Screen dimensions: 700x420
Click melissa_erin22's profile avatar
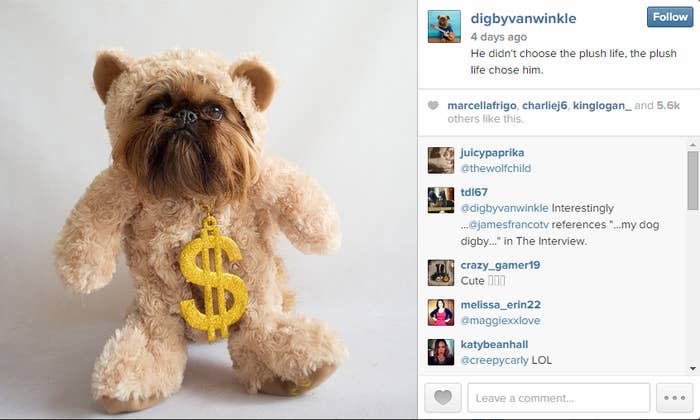point(441,312)
